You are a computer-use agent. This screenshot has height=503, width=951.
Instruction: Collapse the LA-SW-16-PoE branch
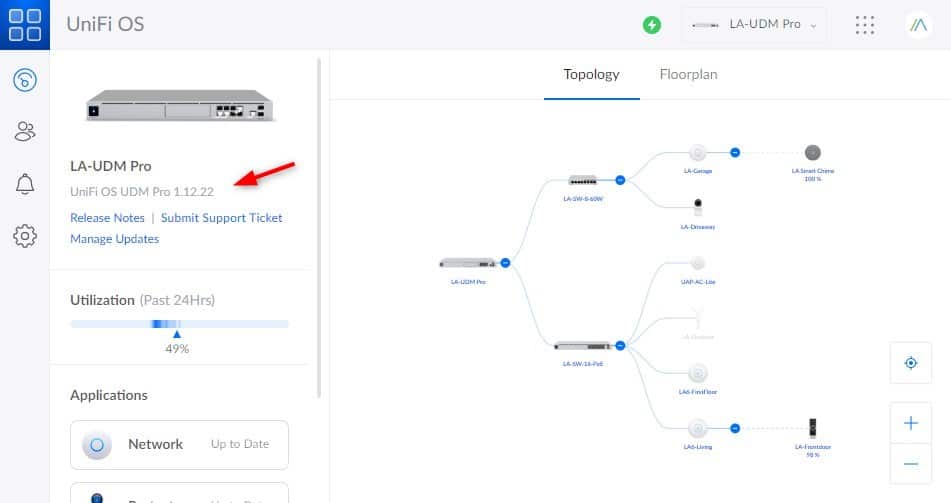[620, 346]
